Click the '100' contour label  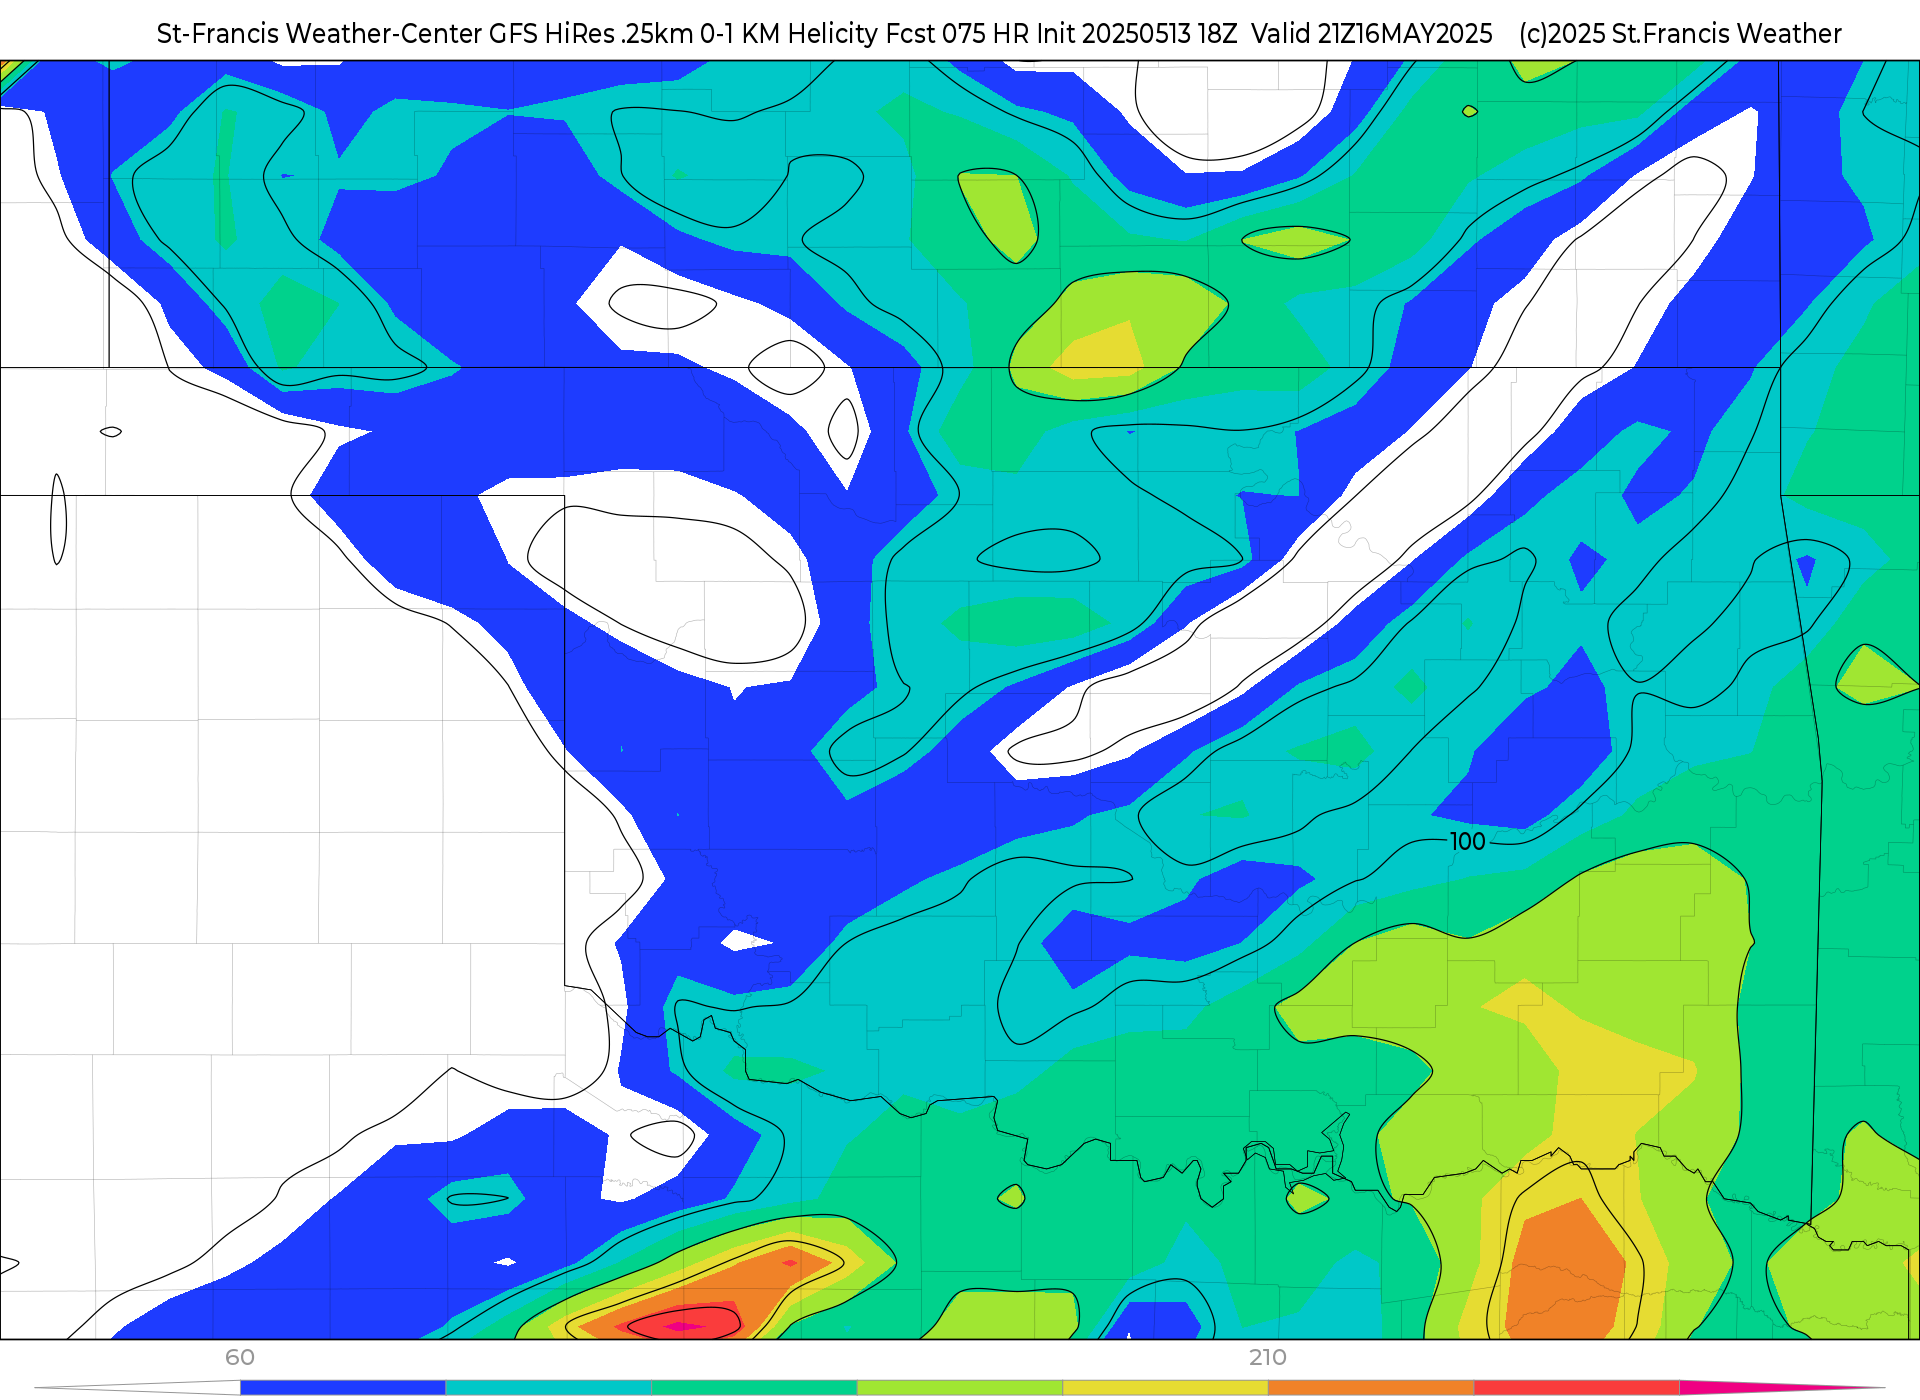click(1467, 842)
